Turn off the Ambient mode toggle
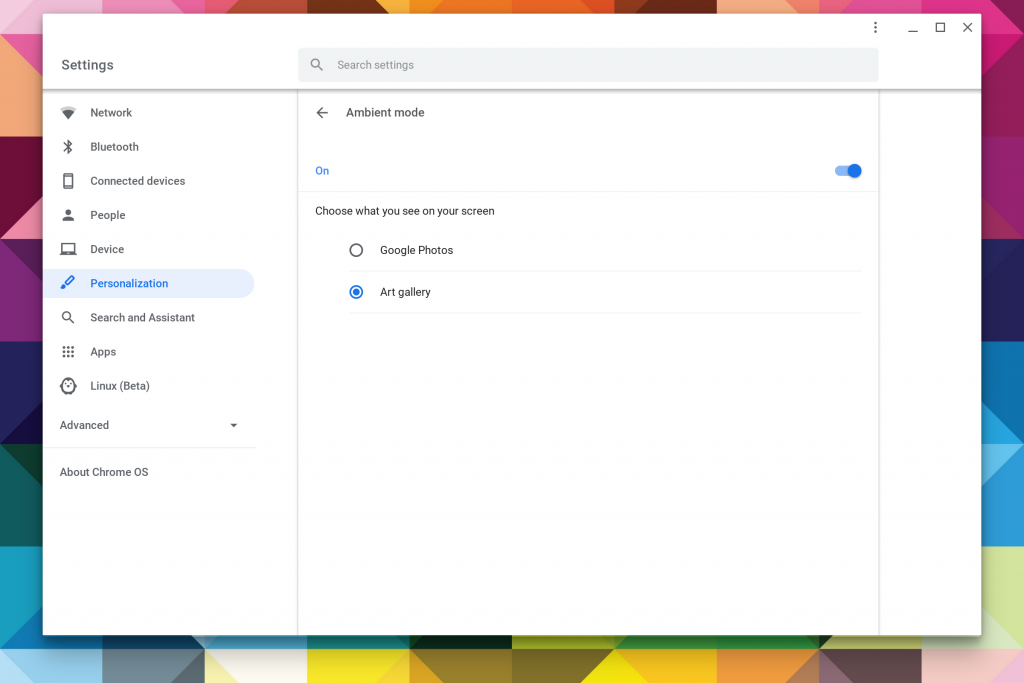 click(x=847, y=170)
